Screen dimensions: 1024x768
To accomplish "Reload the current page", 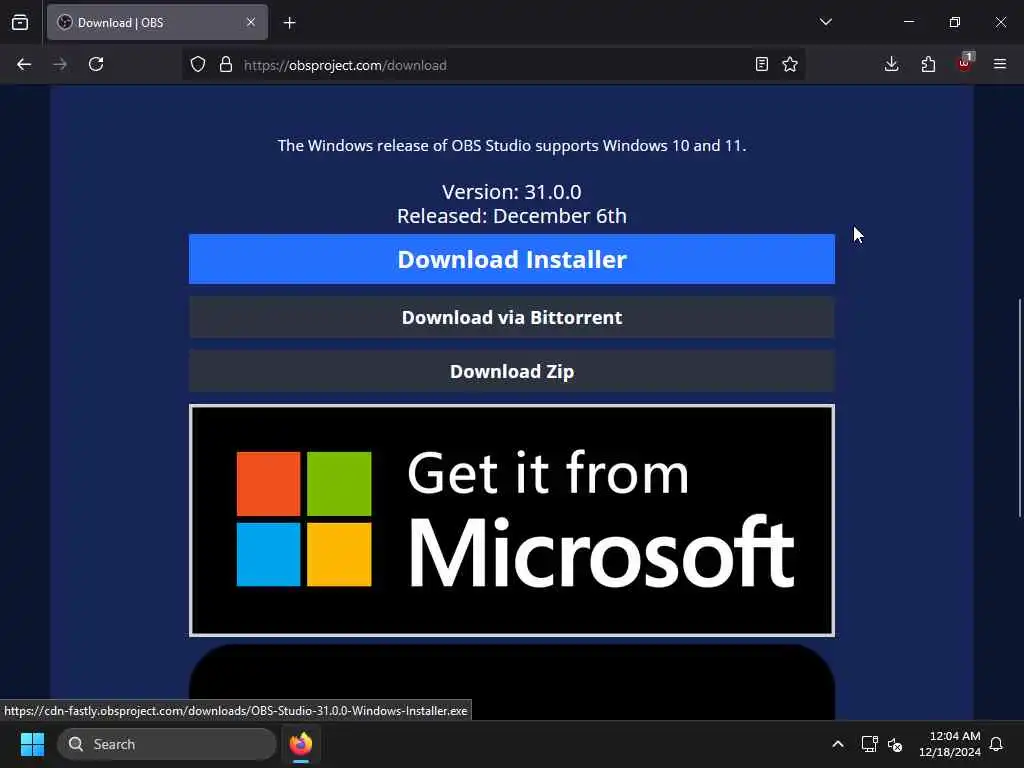I will click(x=96, y=64).
